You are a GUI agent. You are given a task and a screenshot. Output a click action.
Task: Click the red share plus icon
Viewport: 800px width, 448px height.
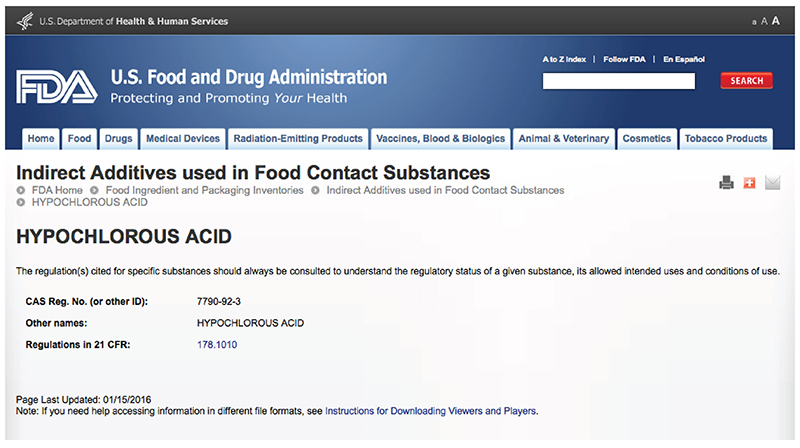coord(749,182)
